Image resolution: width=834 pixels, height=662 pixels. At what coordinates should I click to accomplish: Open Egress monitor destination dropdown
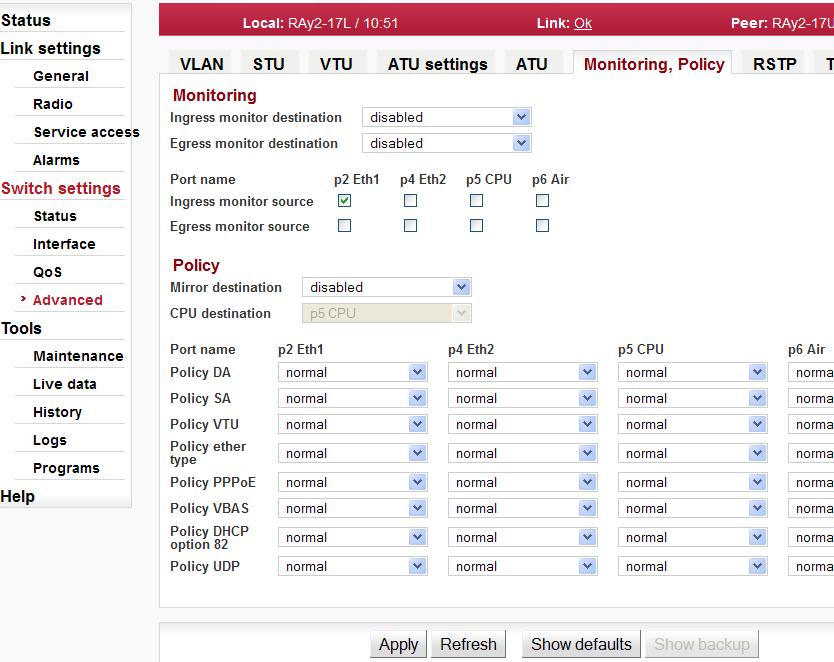coord(447,143)
